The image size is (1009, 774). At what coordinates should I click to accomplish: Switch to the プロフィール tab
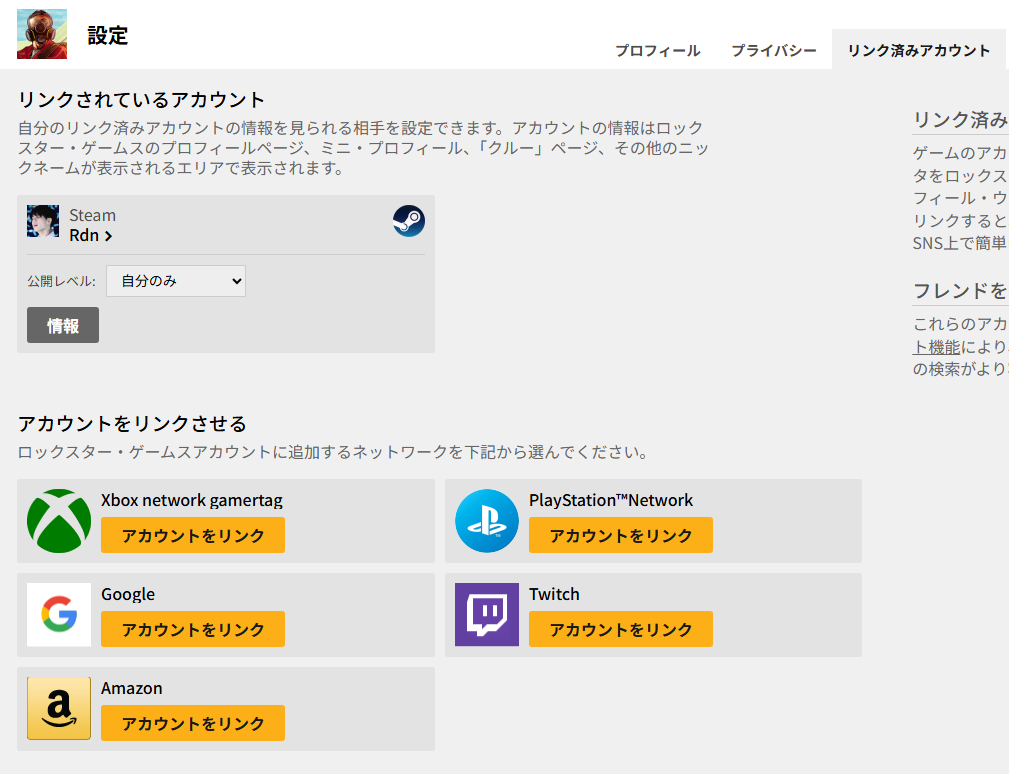point(657,51)
